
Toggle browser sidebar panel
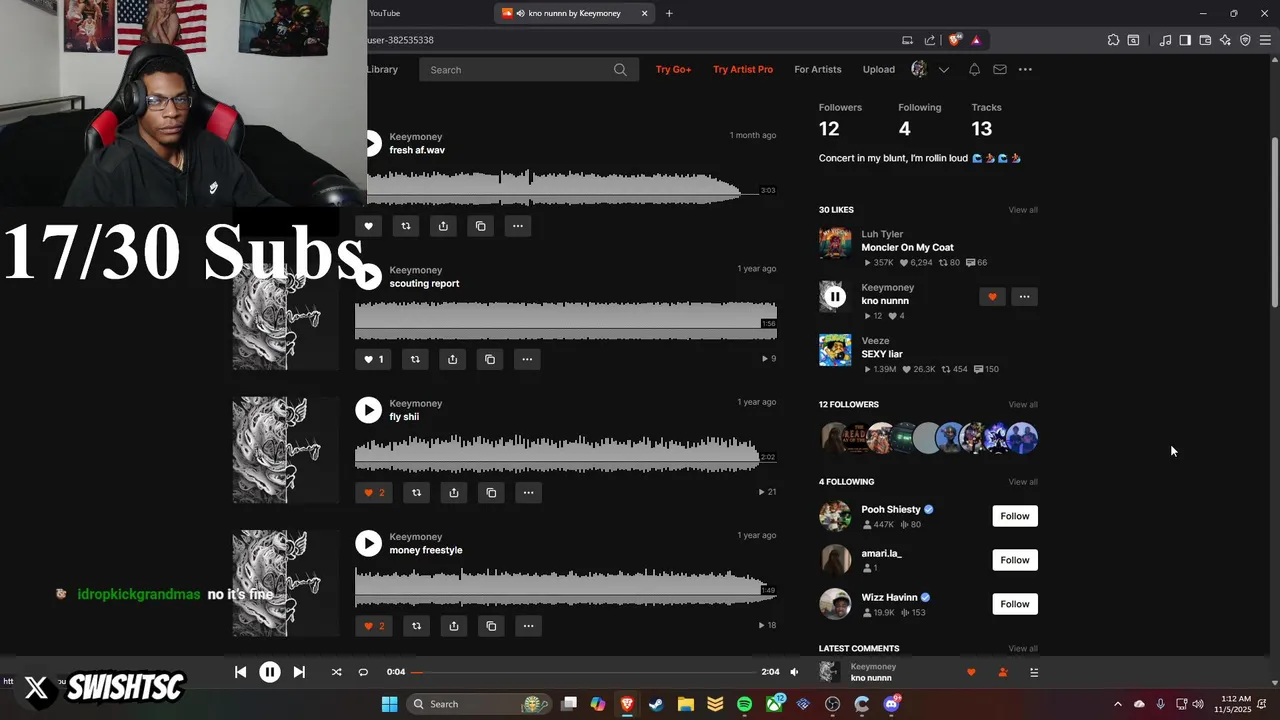[1185, 40]
